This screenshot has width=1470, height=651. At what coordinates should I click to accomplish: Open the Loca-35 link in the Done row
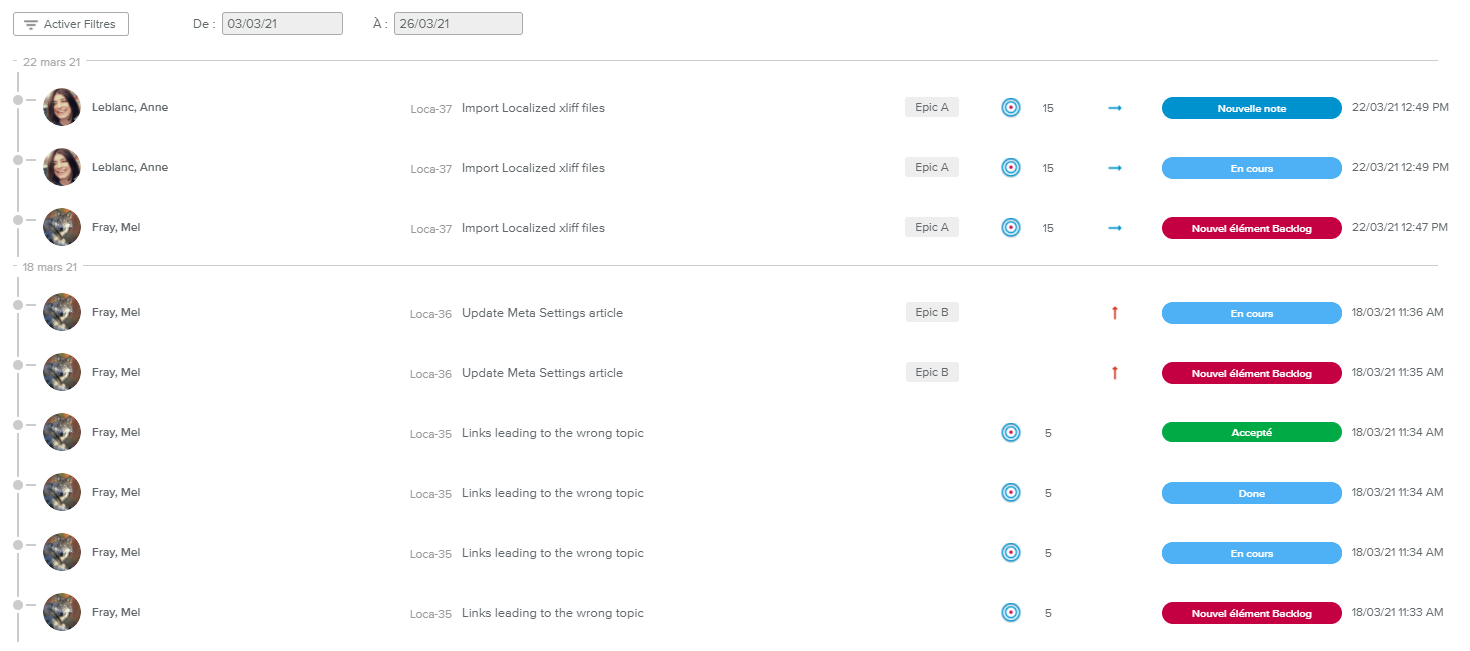point(431,494)
